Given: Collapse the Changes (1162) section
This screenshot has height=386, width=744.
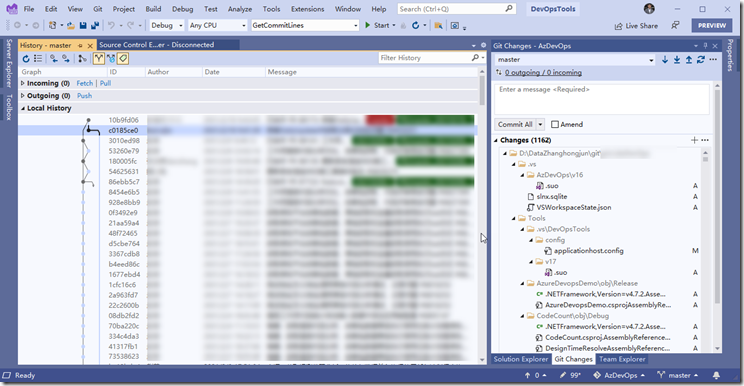Looking at the screenshot, I should [496, 140].
